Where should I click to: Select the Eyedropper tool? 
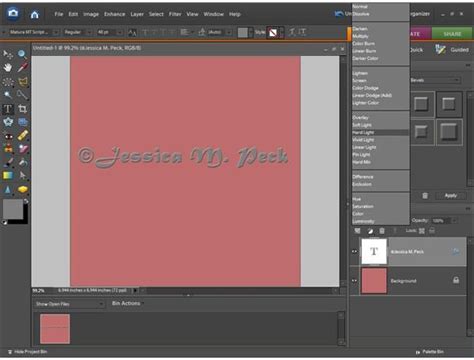[22, 68]
